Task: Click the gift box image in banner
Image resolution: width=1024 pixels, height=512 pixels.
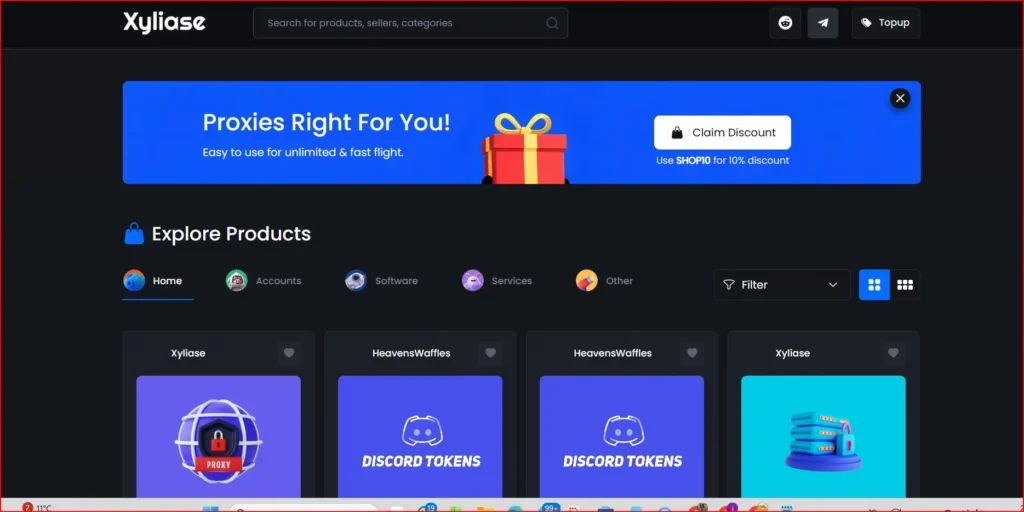Action: 524,149
